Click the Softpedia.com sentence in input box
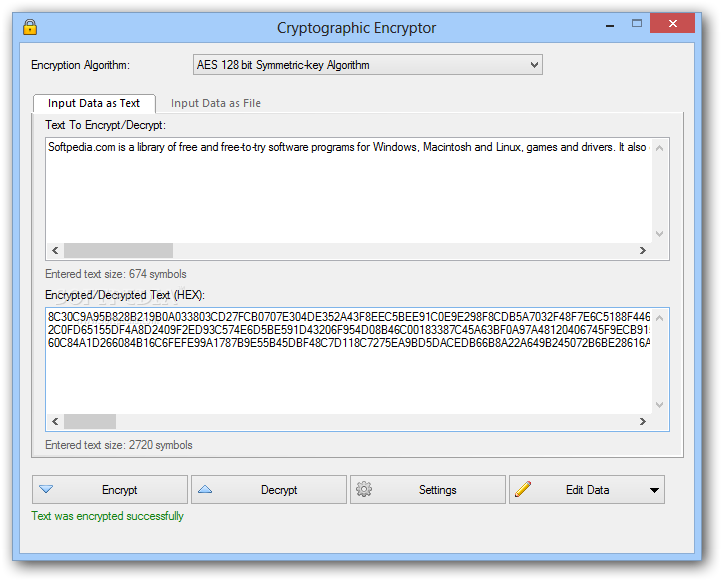 click(x=349, y=147)
